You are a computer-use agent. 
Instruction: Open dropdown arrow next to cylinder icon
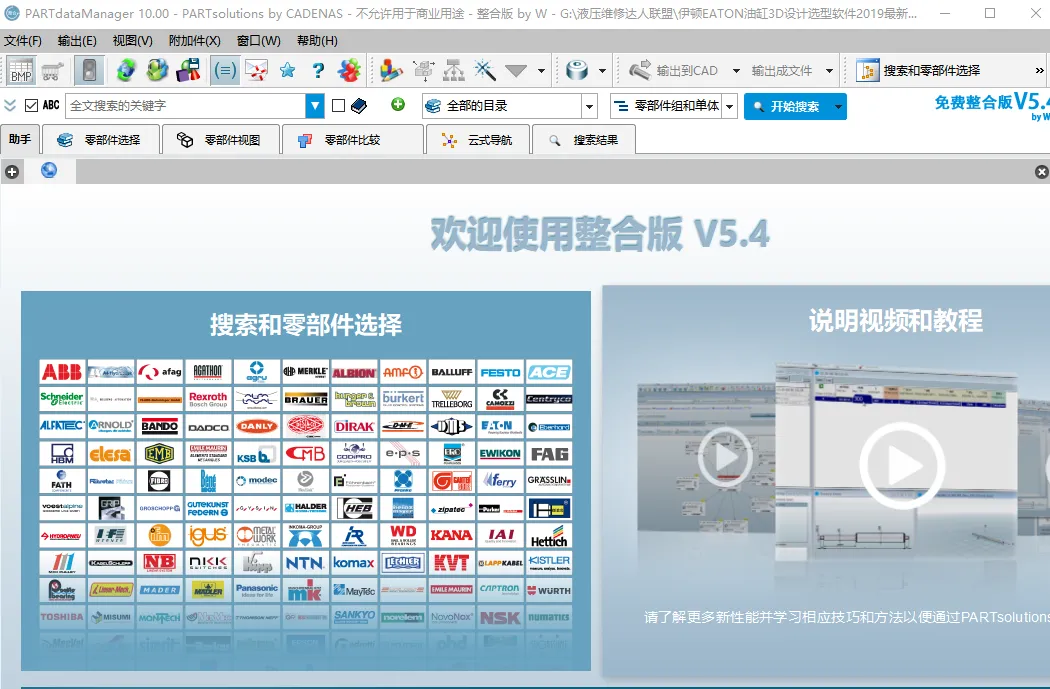tap(602, 70)
